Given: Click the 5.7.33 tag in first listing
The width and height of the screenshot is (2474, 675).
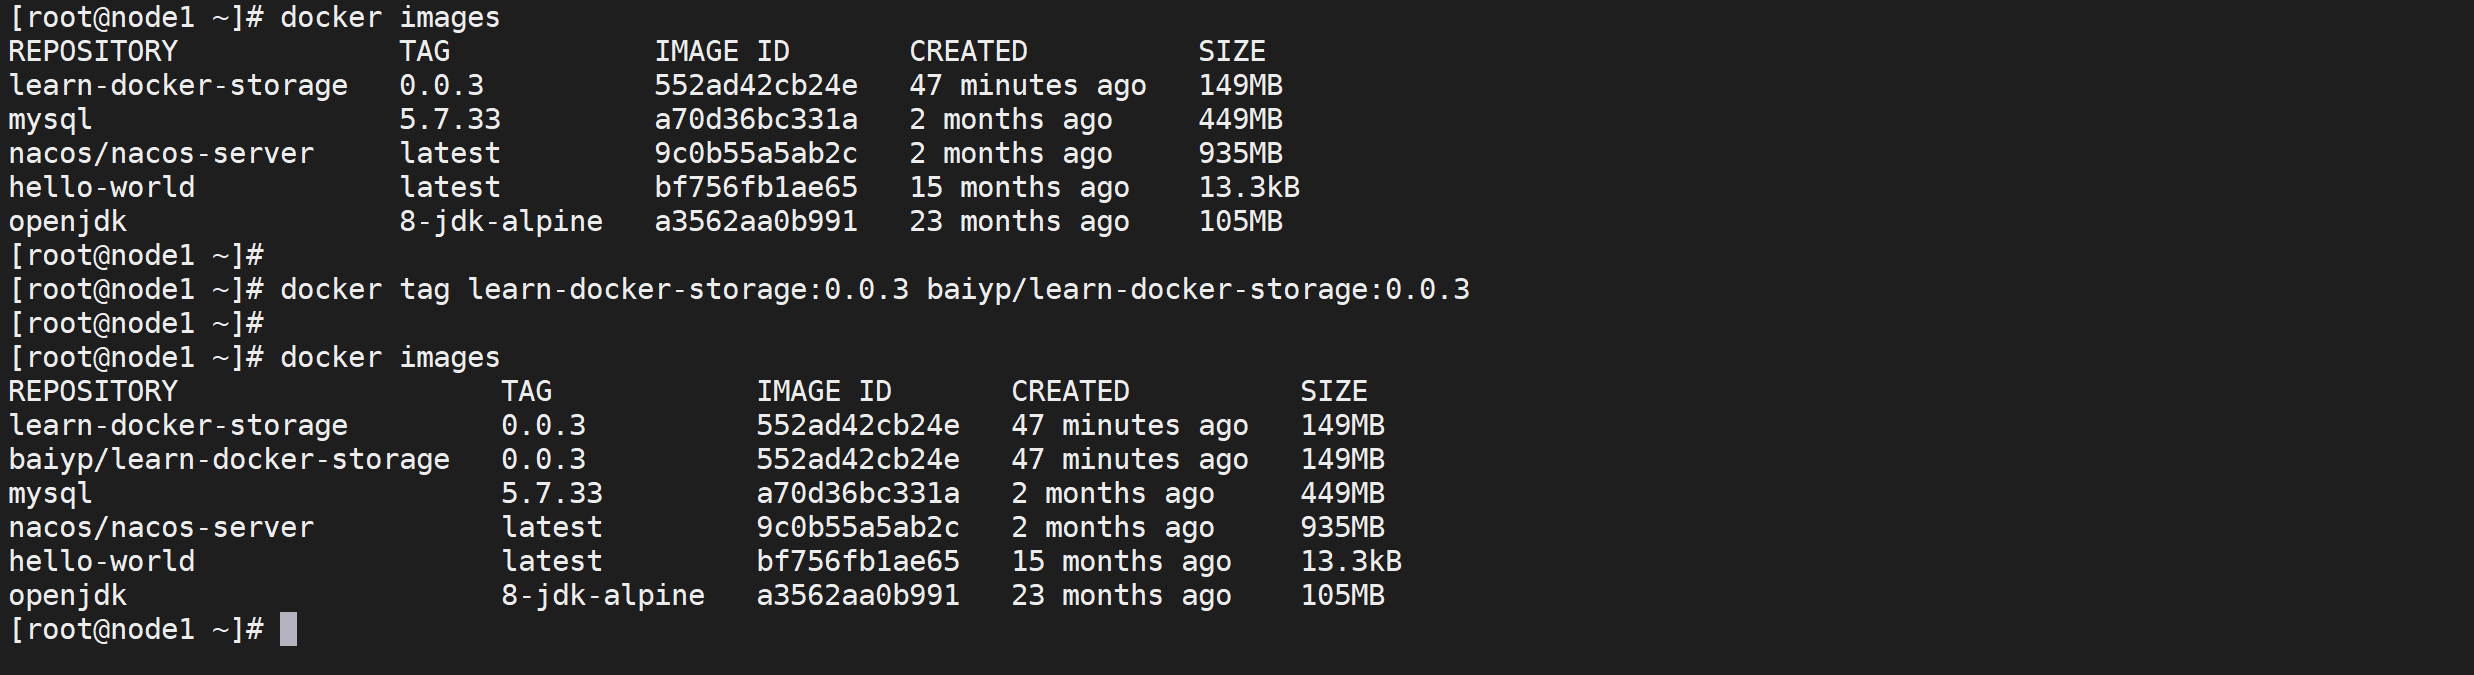Looking at the screenshot, I should [450, 120].
